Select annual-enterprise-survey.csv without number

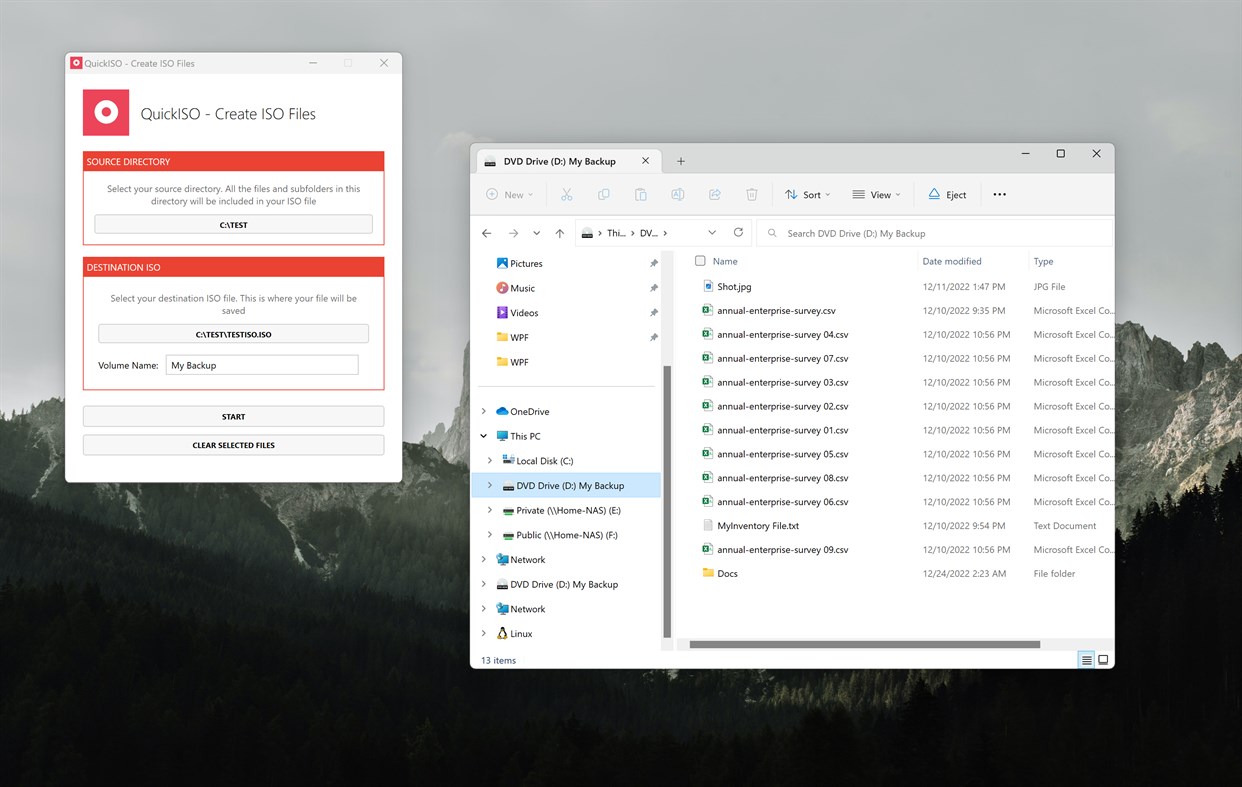(768, 310)
